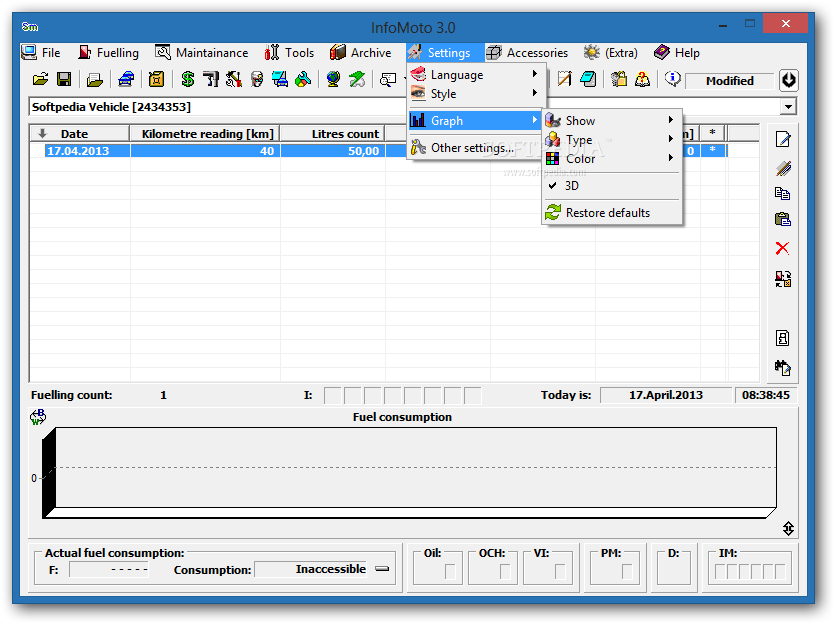835x624 pixels.
Task: Click the 3D fuel consumption graph area
Action: [409, 472]
